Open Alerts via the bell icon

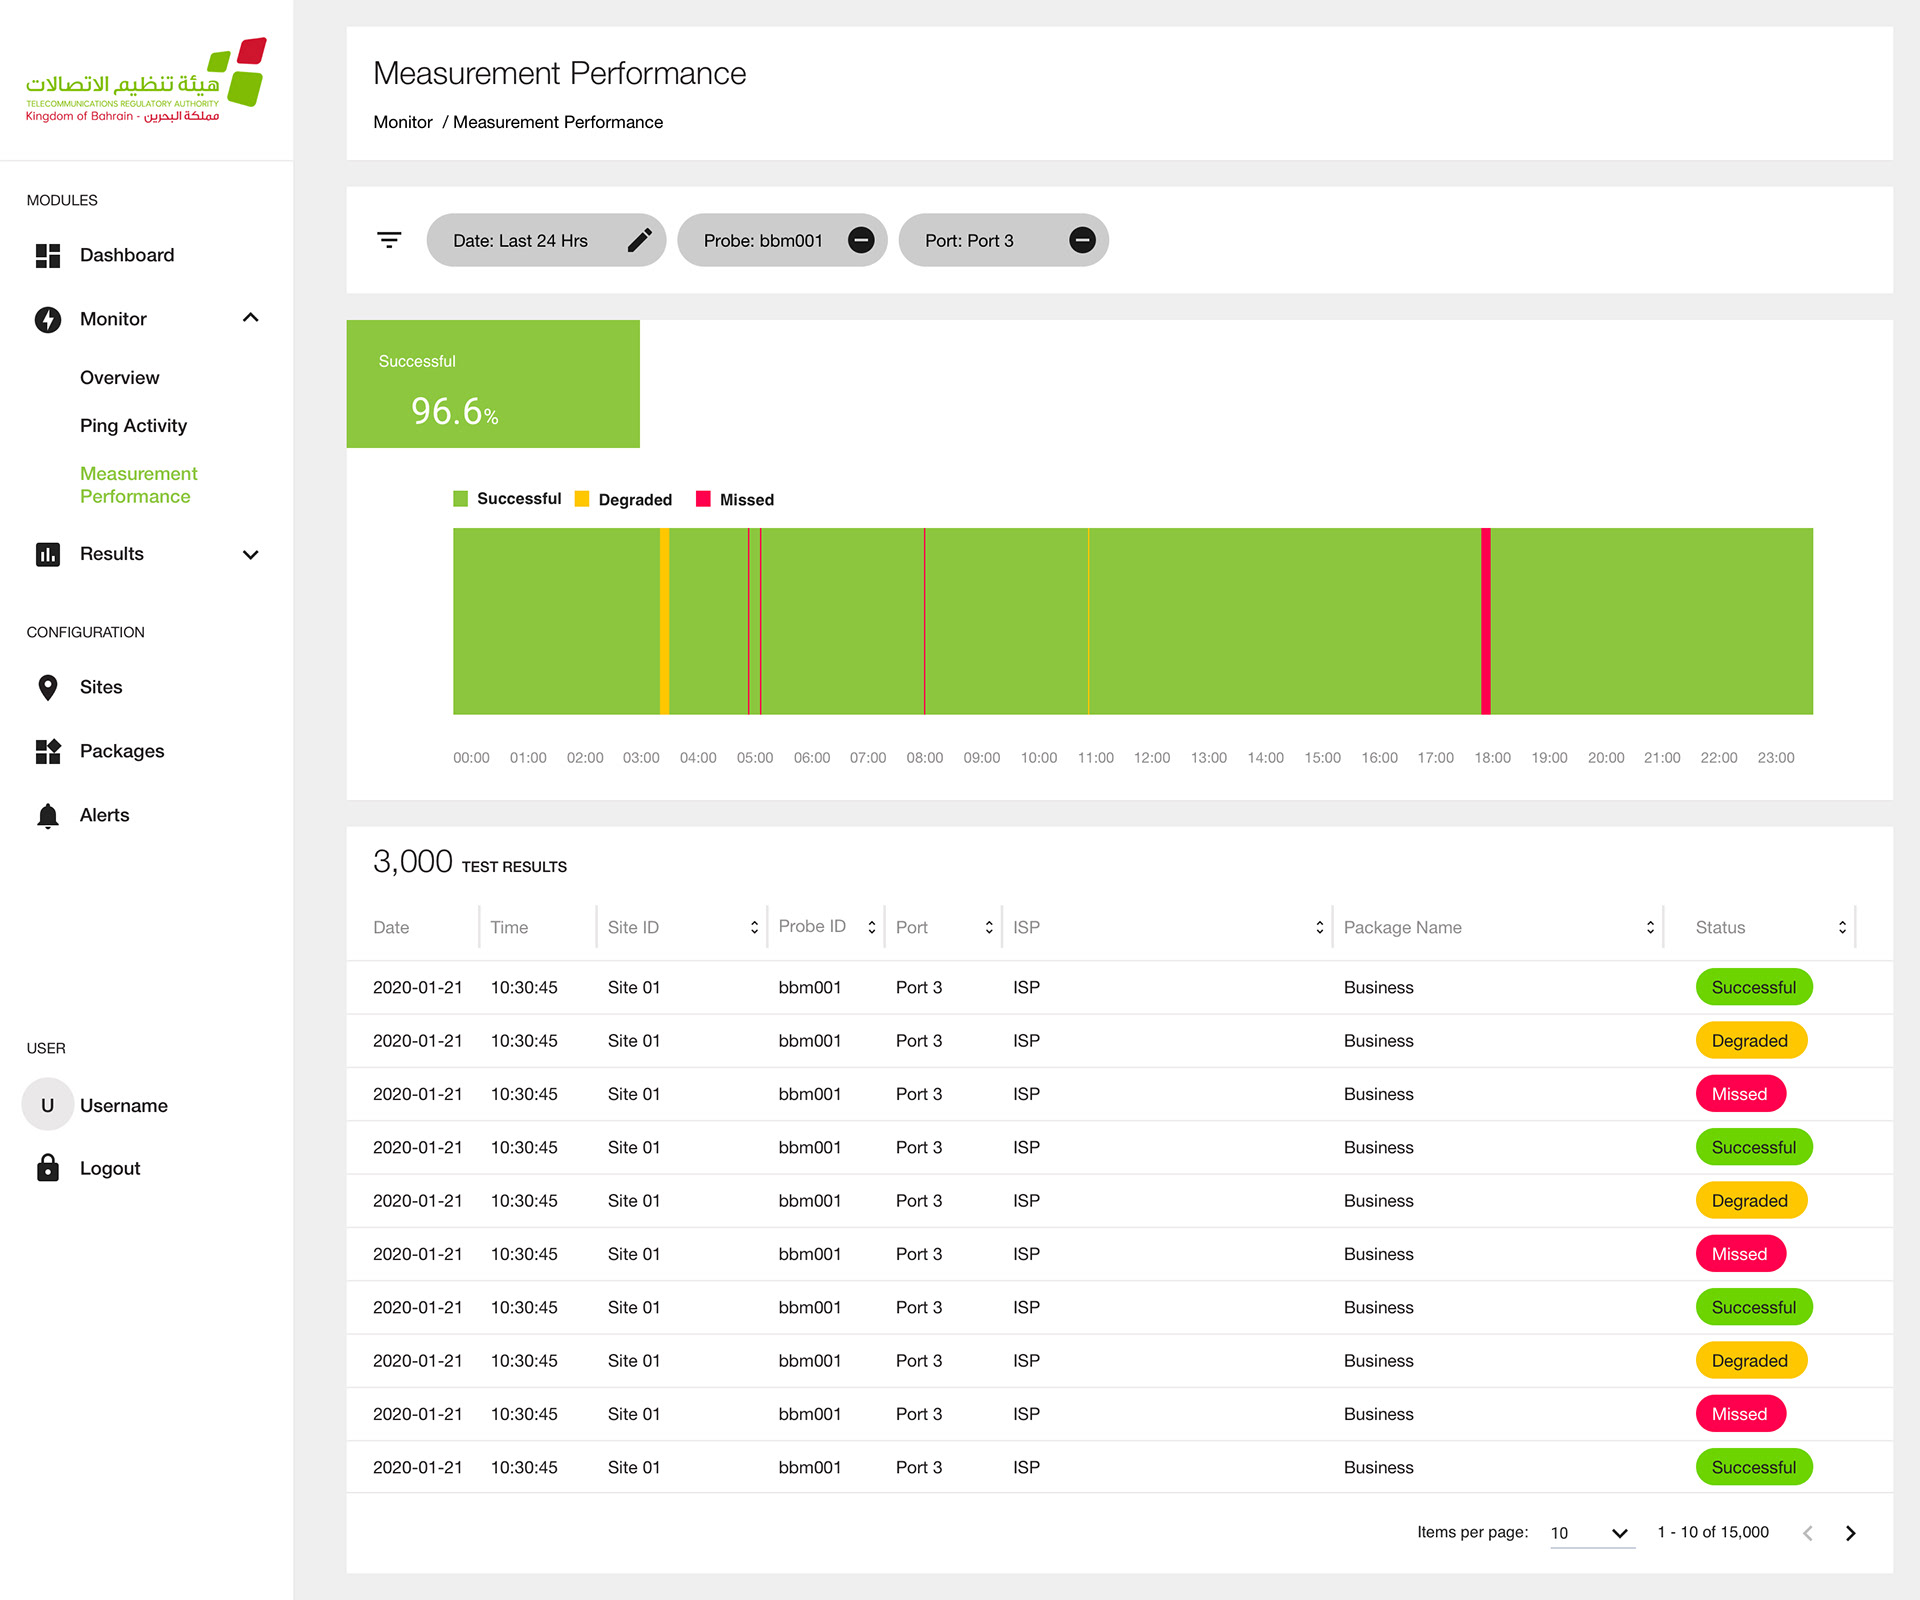pos(48,816)
